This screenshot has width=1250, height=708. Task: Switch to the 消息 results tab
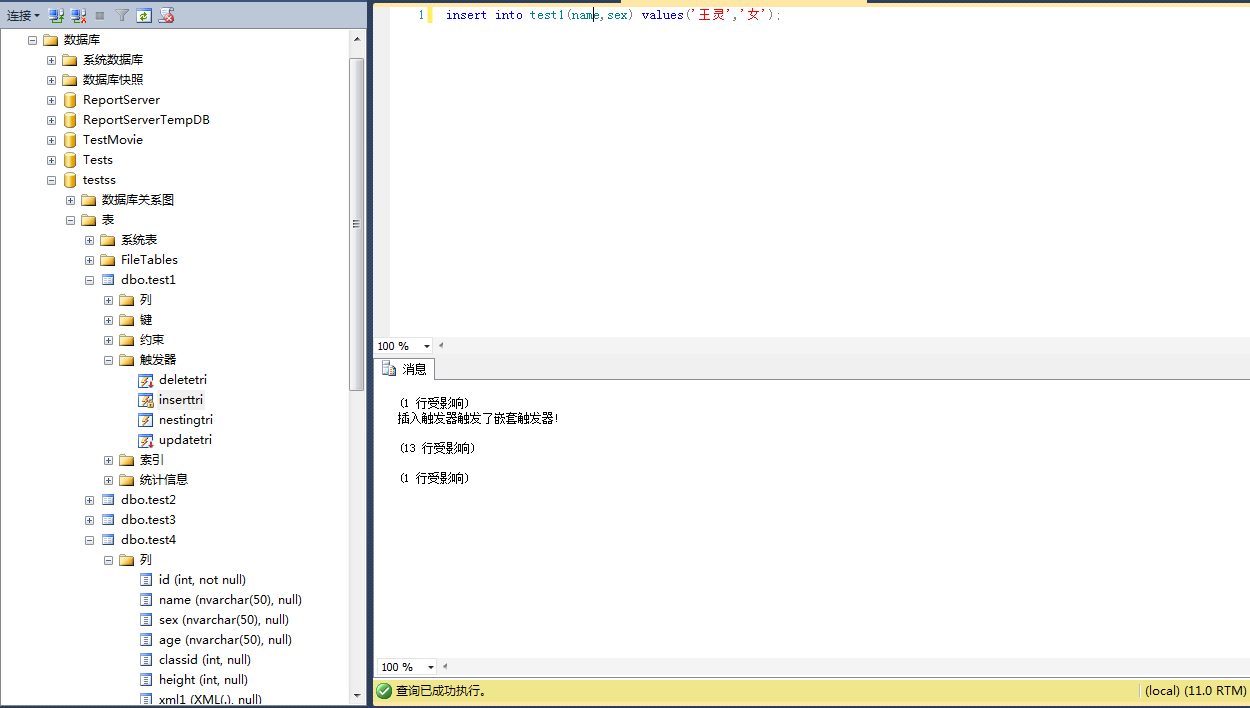coord(405,369)
